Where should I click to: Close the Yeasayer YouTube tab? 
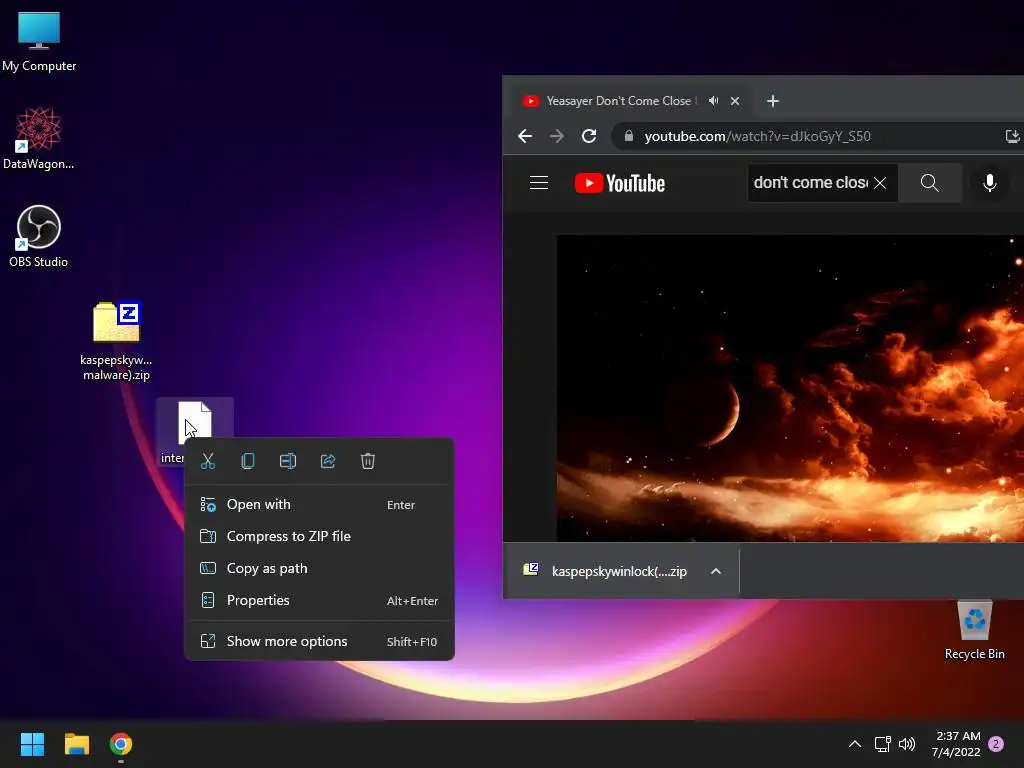coord(735,101)
